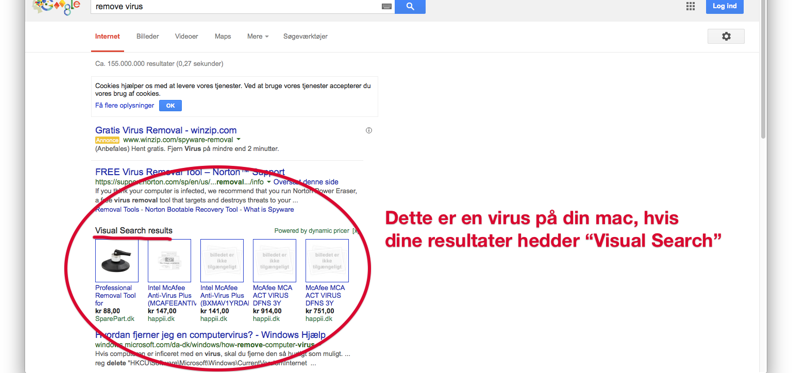Click the unavailable image above 'kr 751,00'
792x373 pixels.
point(327,261)
